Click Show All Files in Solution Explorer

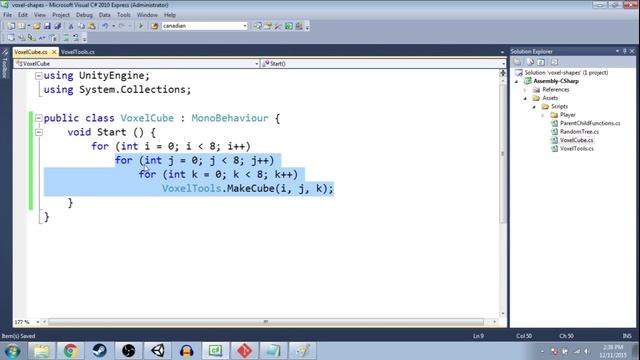(x=530, y=62)
